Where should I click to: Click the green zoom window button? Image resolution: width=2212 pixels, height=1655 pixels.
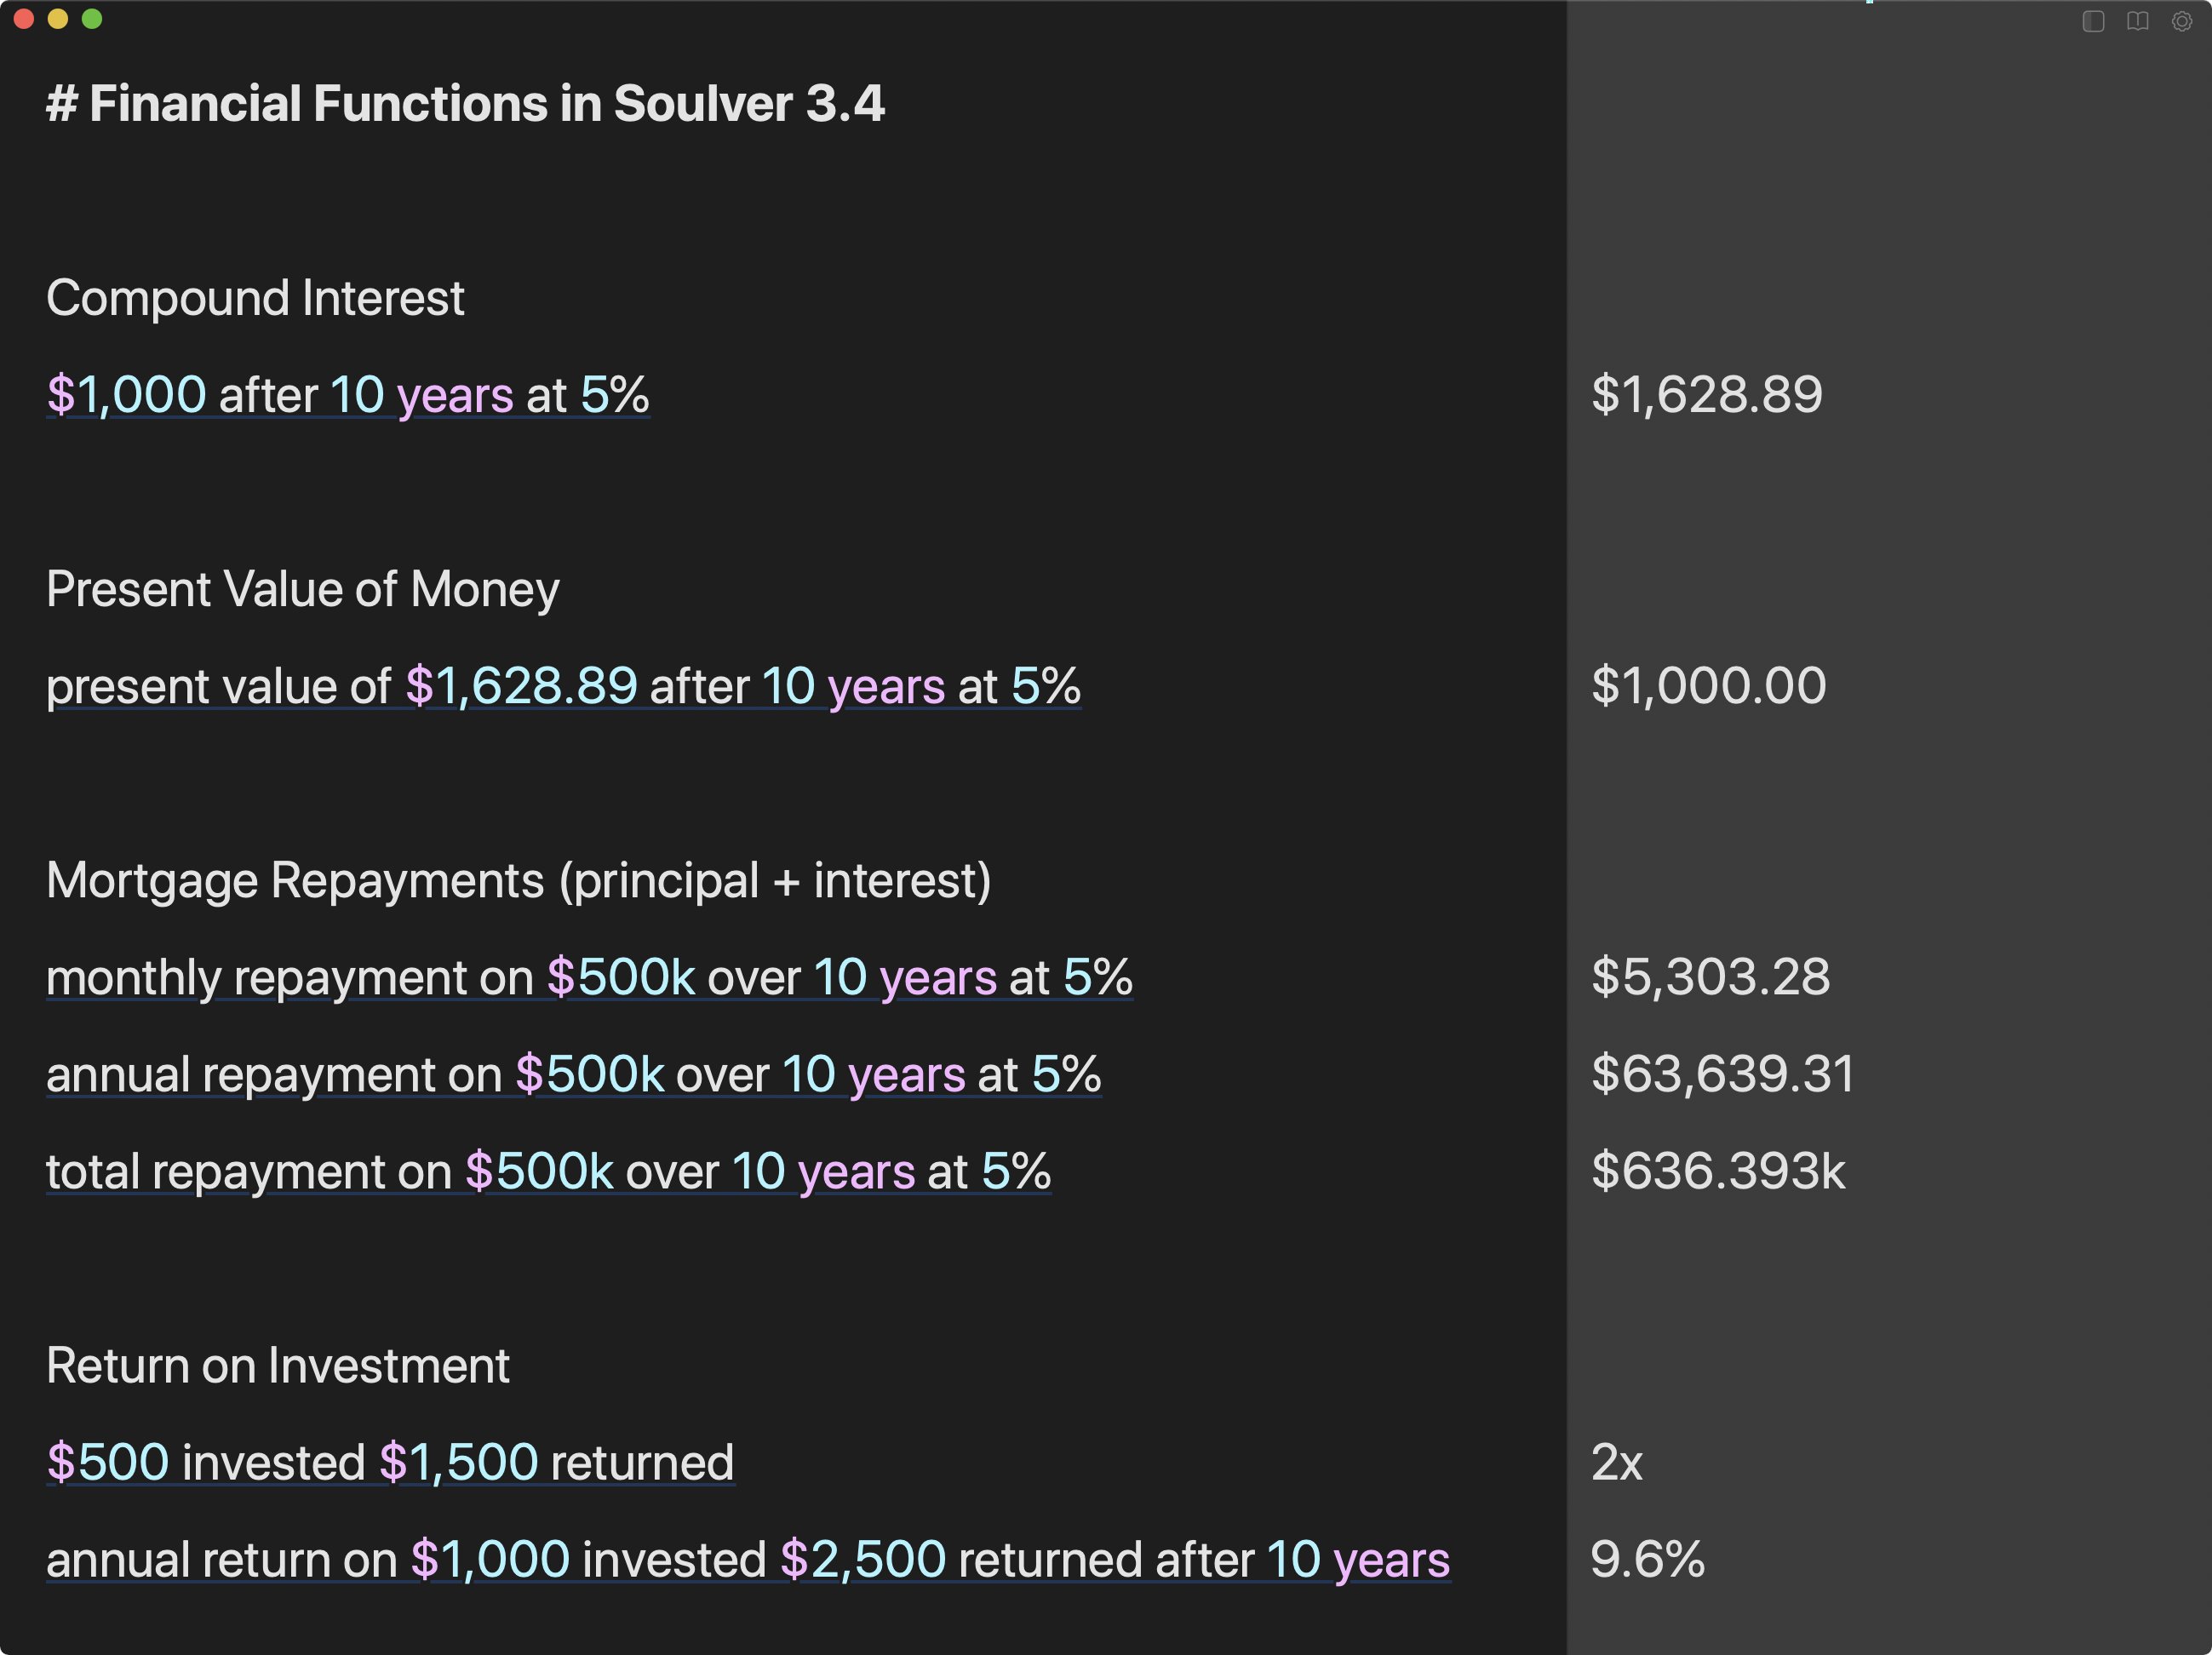(x=92, y=19)
